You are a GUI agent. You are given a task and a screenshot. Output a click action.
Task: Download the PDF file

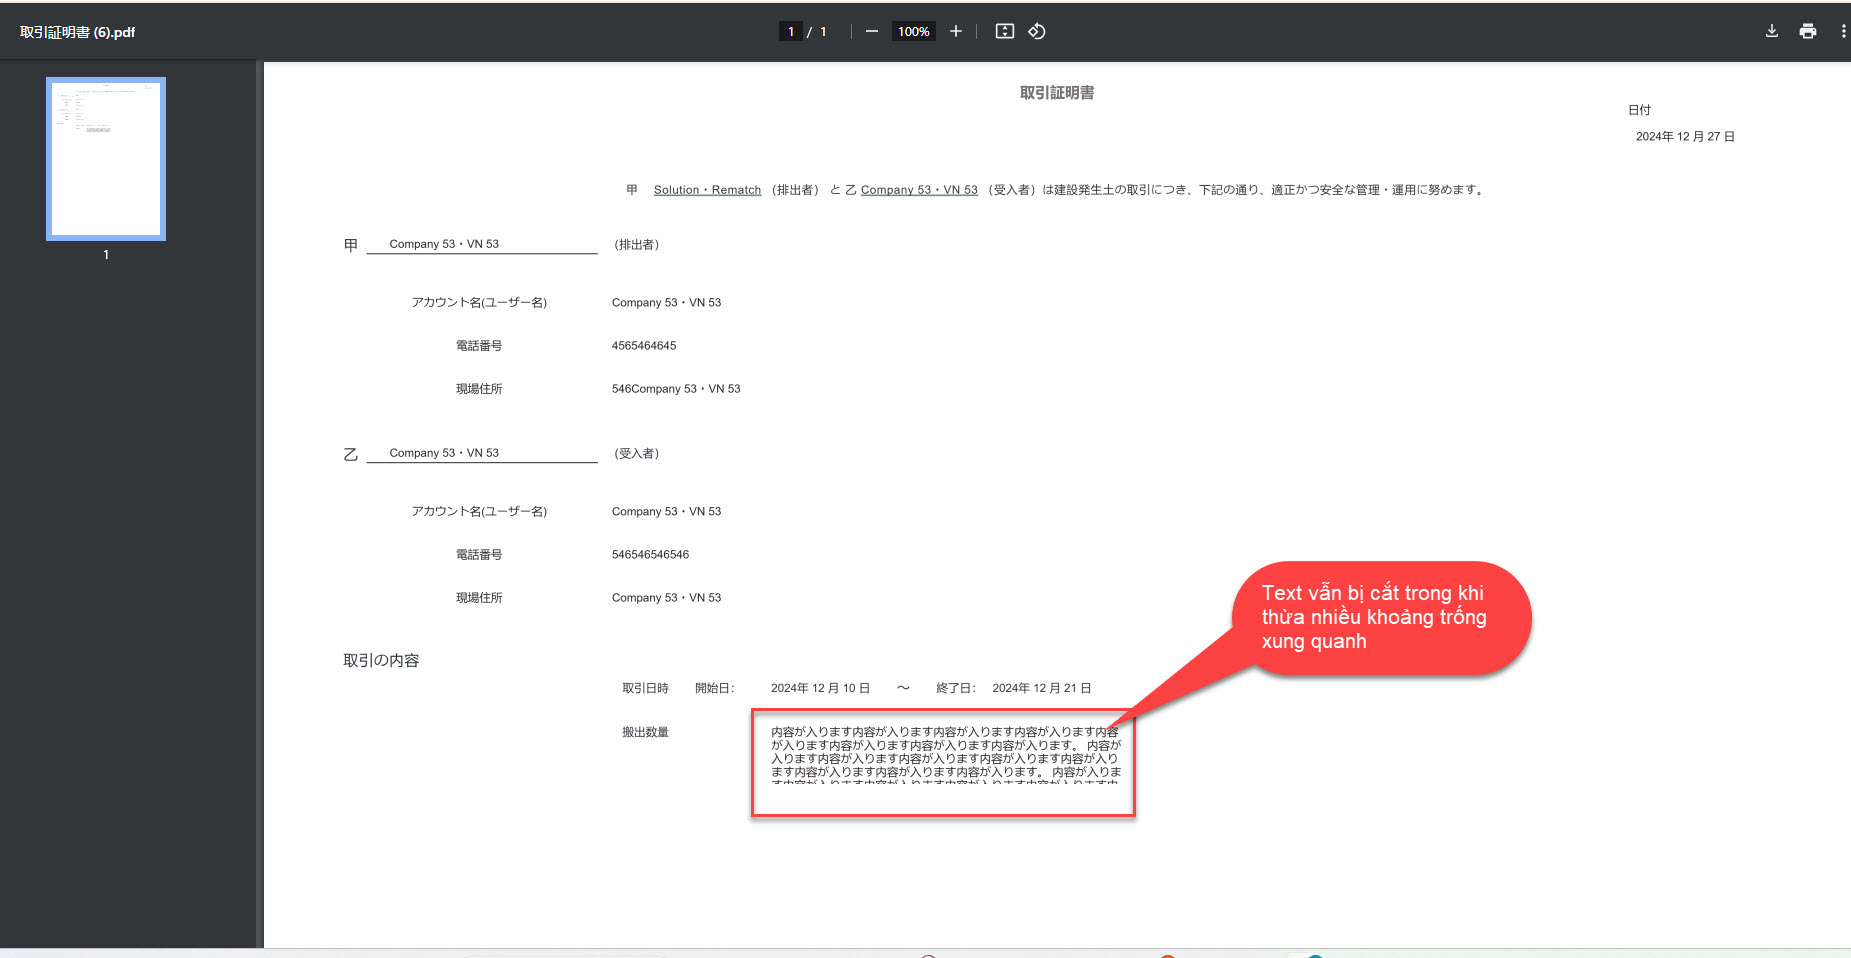(x=1771, y=32)
